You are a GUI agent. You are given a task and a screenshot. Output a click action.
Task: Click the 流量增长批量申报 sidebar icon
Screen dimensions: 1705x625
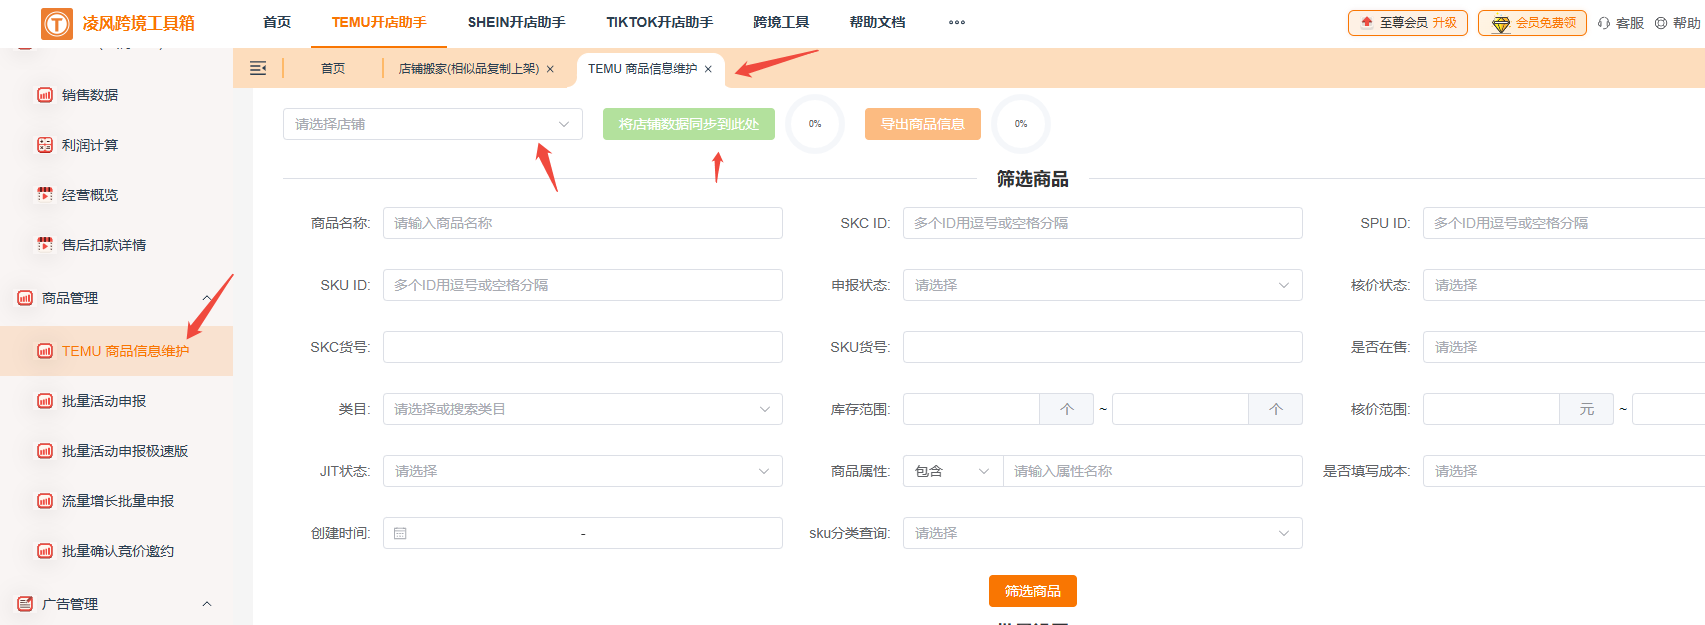pyautogui.click(x=45, y=501)
